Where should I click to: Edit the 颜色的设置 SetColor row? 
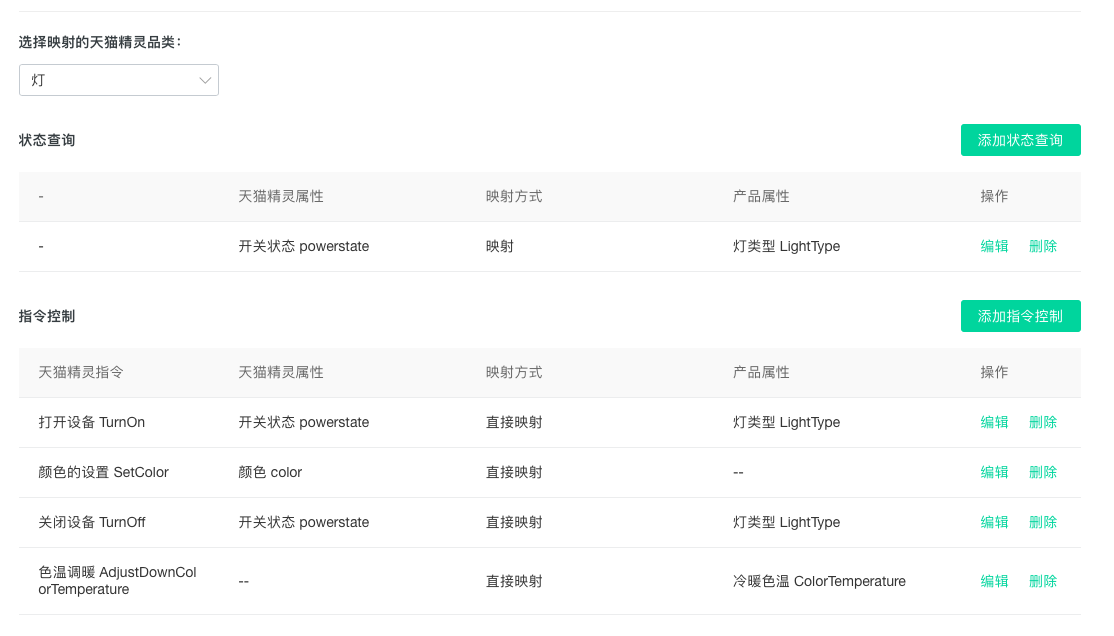coord(994,473)
